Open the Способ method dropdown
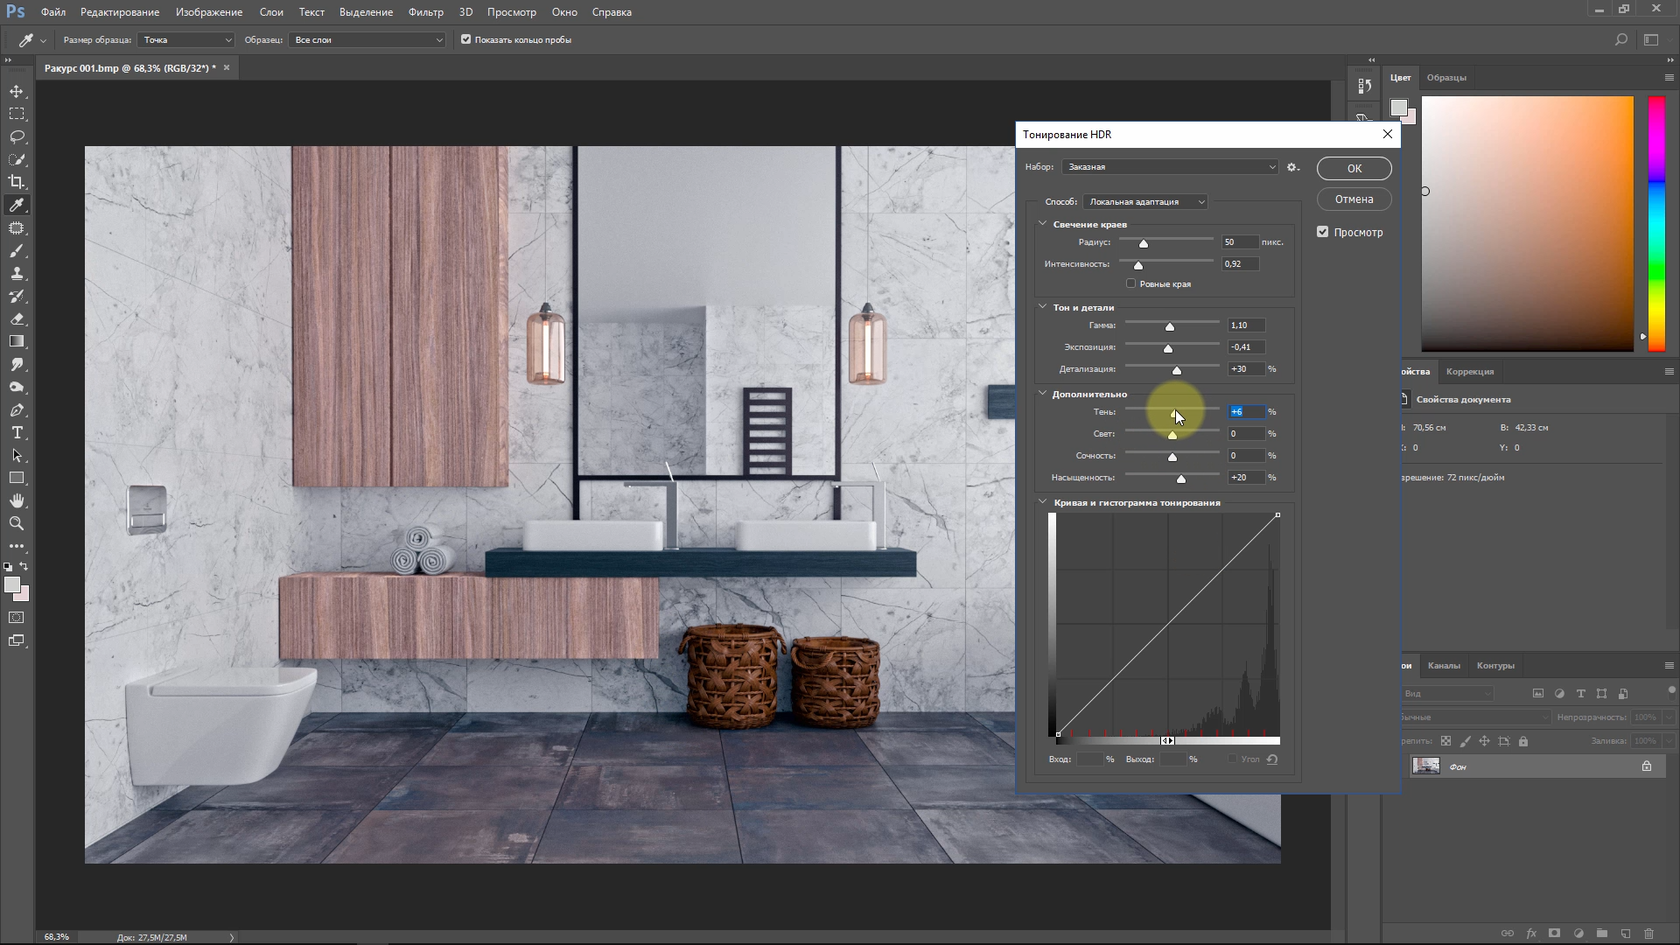 click(x=1145, y=202)
